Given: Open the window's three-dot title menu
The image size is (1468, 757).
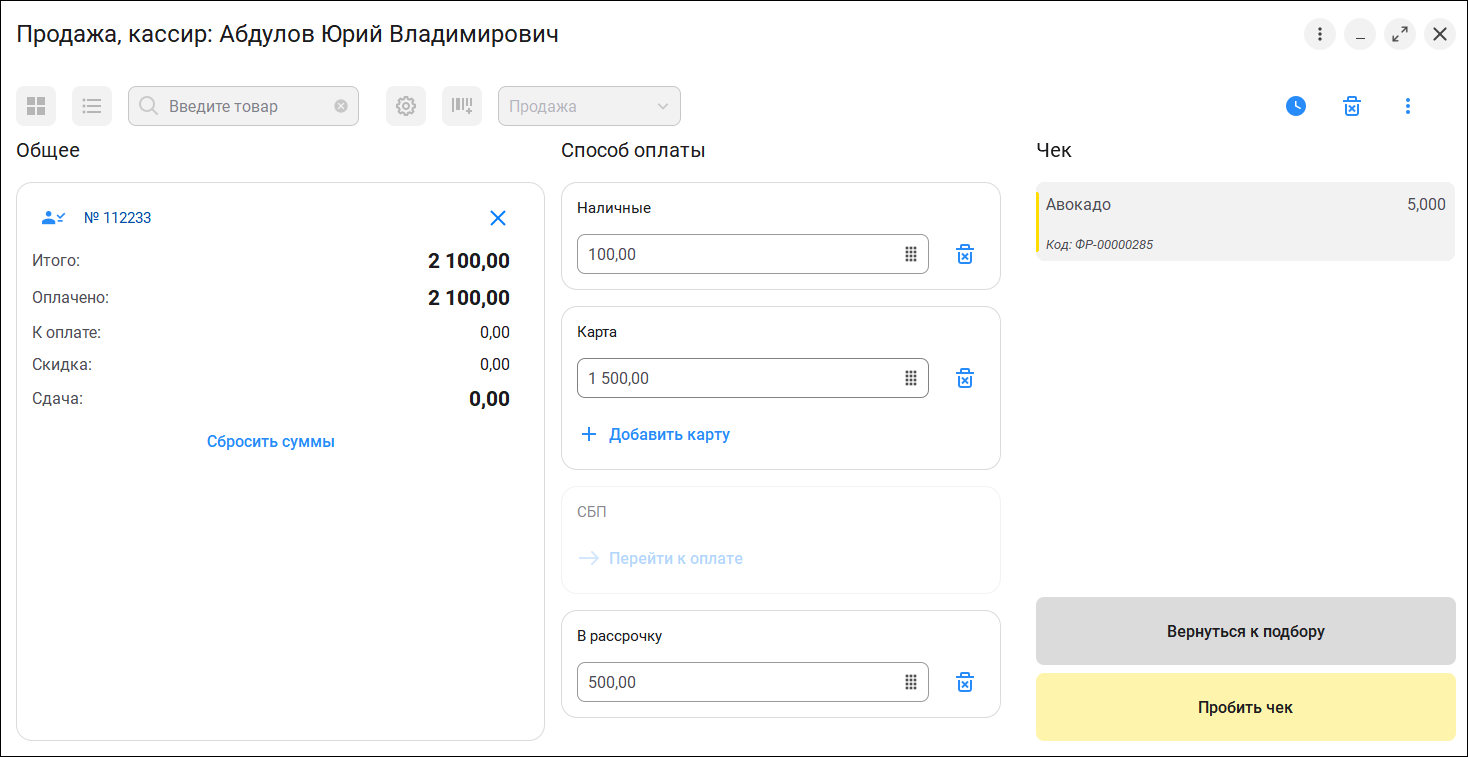Looking at the screenshot, I should 1320,35.
